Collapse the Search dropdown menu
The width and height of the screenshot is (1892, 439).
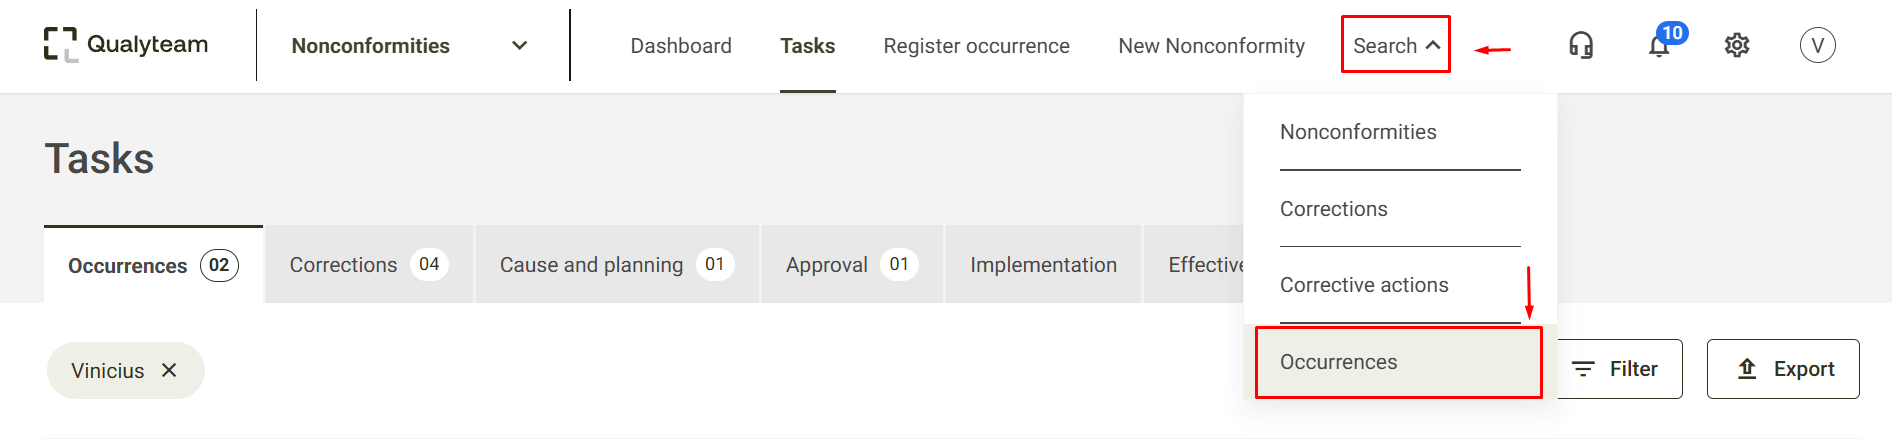pos(1396,46)
